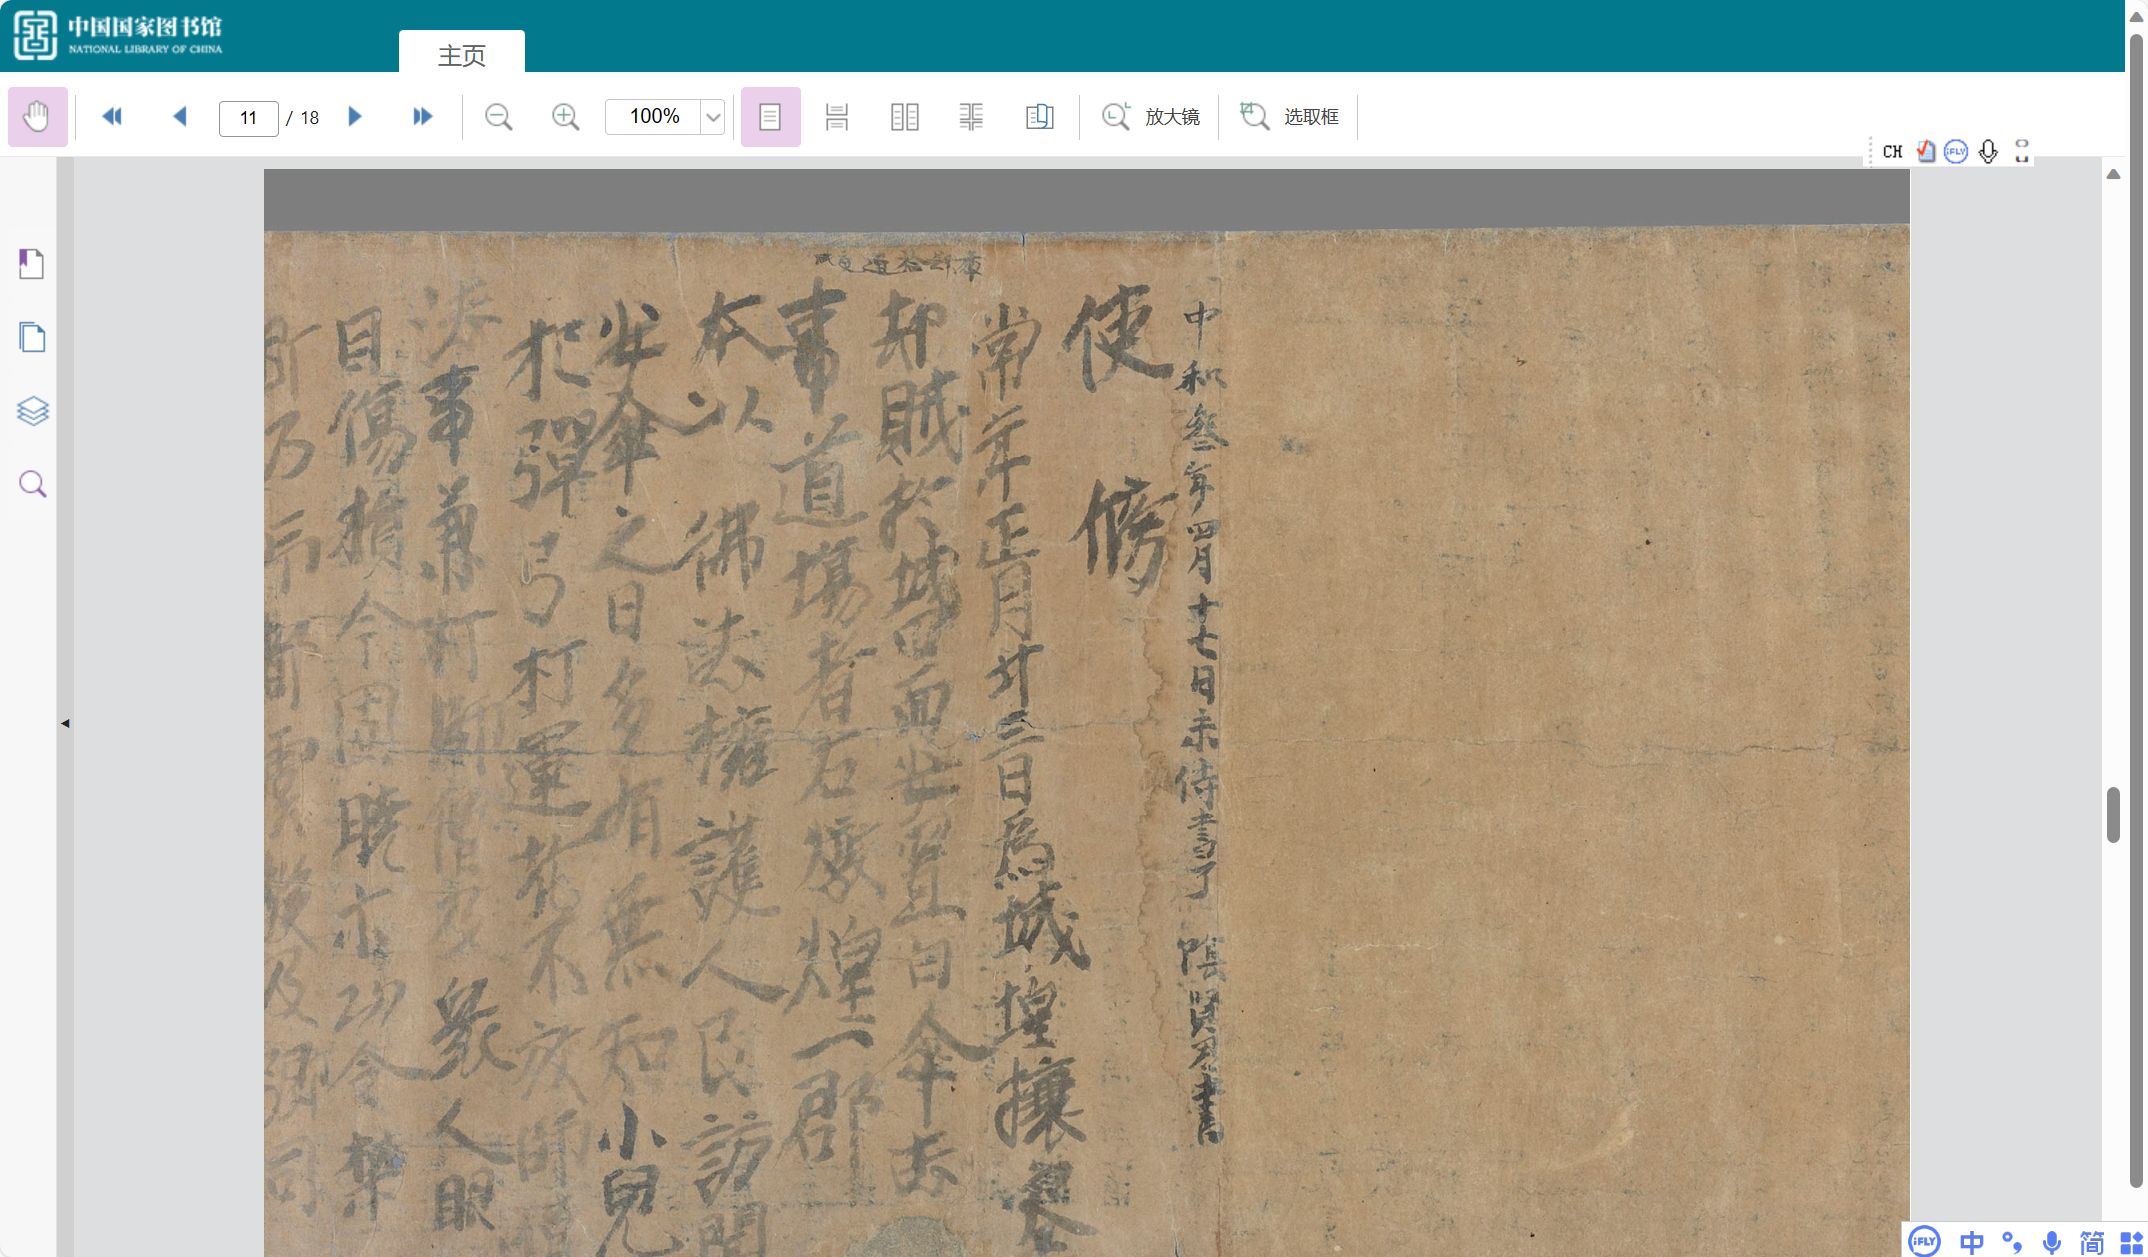
Task: Open the search panel in sidebar
Action: tap(32, 485)
